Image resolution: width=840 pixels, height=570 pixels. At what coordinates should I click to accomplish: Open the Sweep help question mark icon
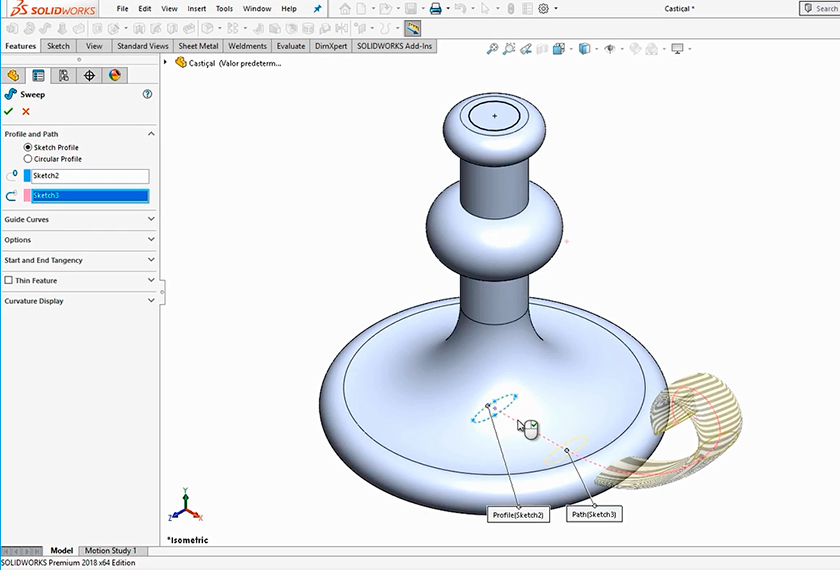(147, 94)
